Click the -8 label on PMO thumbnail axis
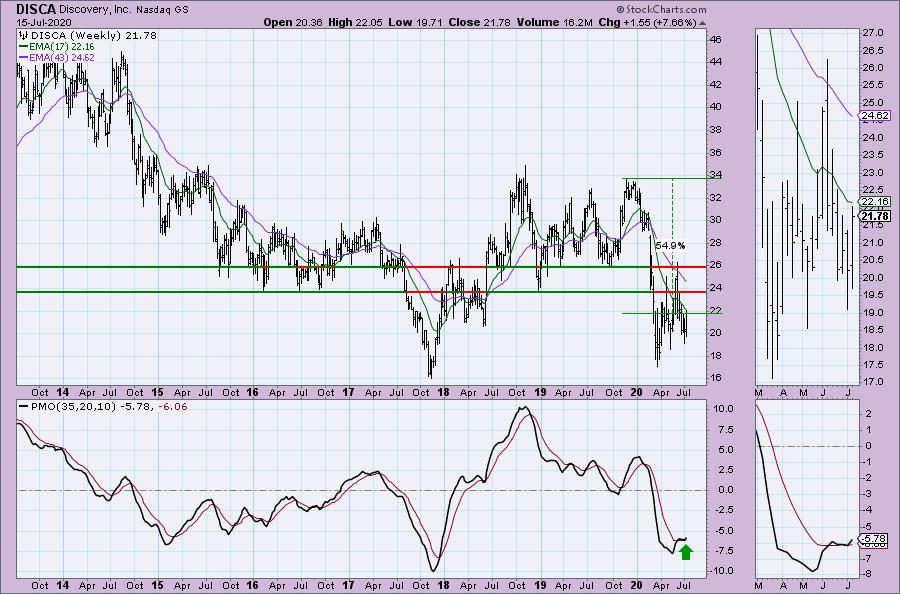 (x=867, y=574)
